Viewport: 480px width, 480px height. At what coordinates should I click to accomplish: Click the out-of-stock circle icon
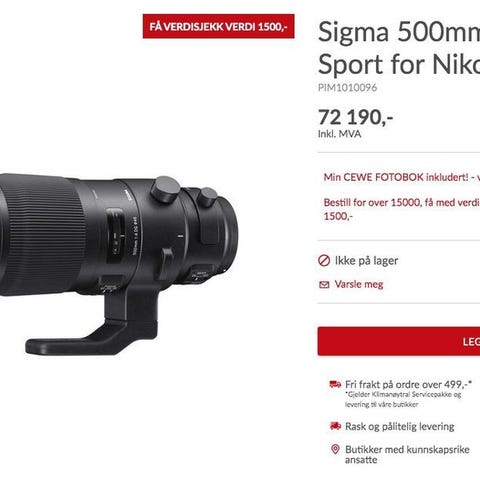pyautogui.click(x=324, y=261)
